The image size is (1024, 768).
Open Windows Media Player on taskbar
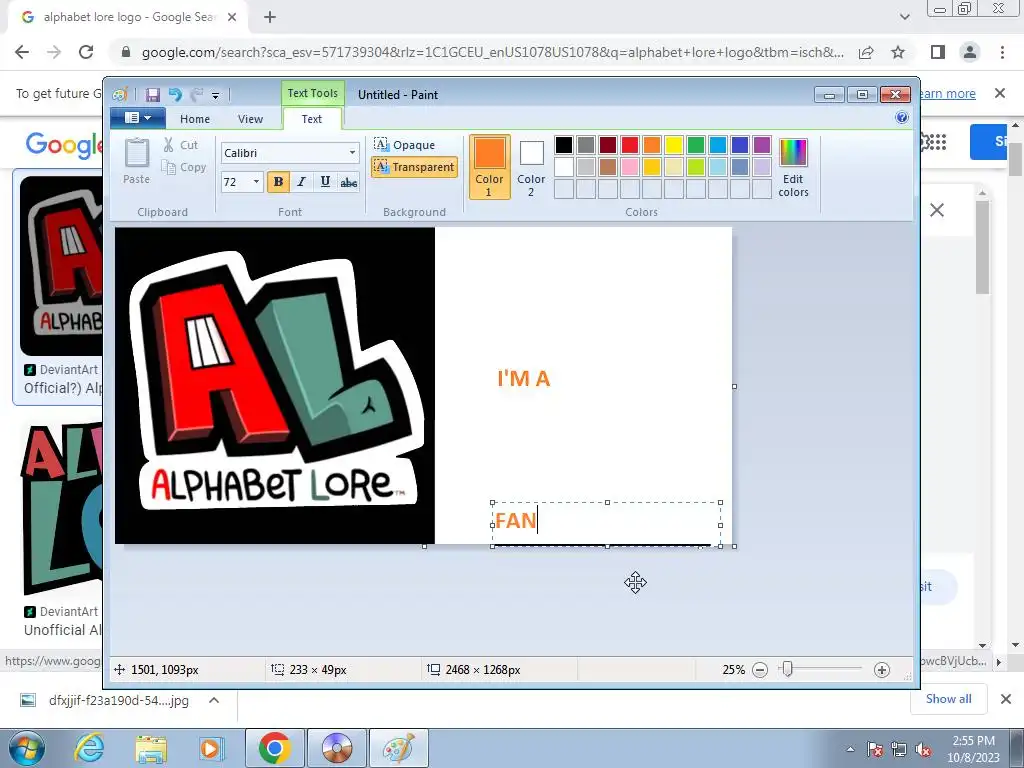coord(211,748)
